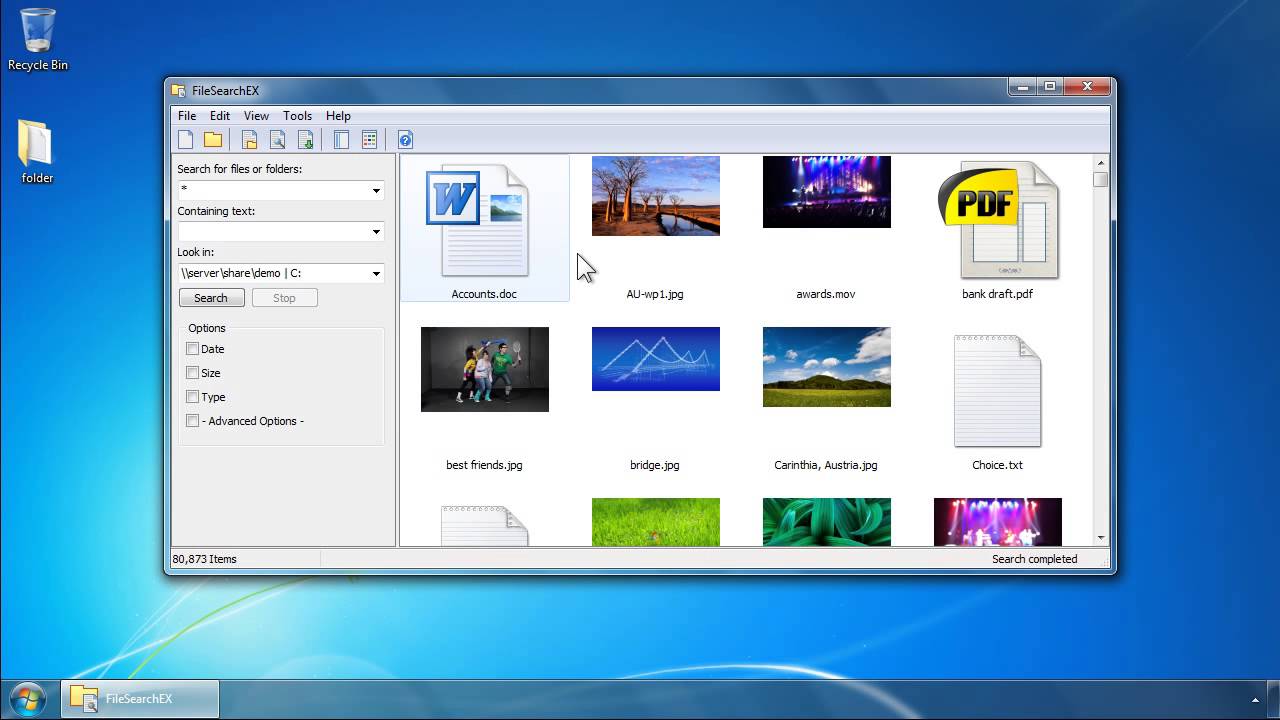
Task: Click the '80,873 Items' status text
Action: pyautogui.click(x=205, y=559)
